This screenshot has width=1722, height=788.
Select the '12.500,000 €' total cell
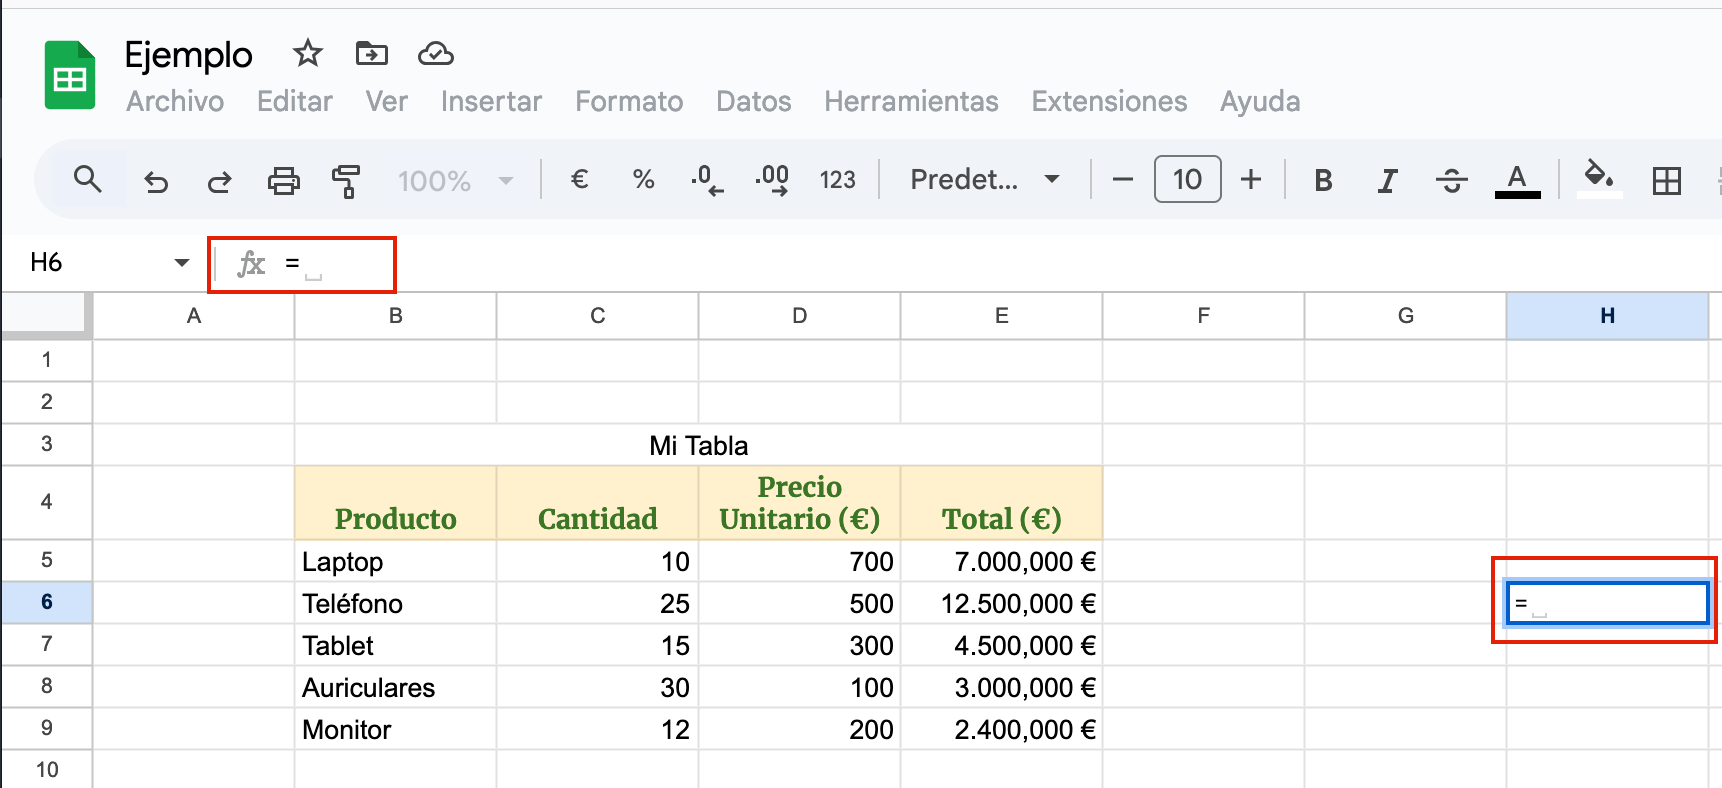1002,603
